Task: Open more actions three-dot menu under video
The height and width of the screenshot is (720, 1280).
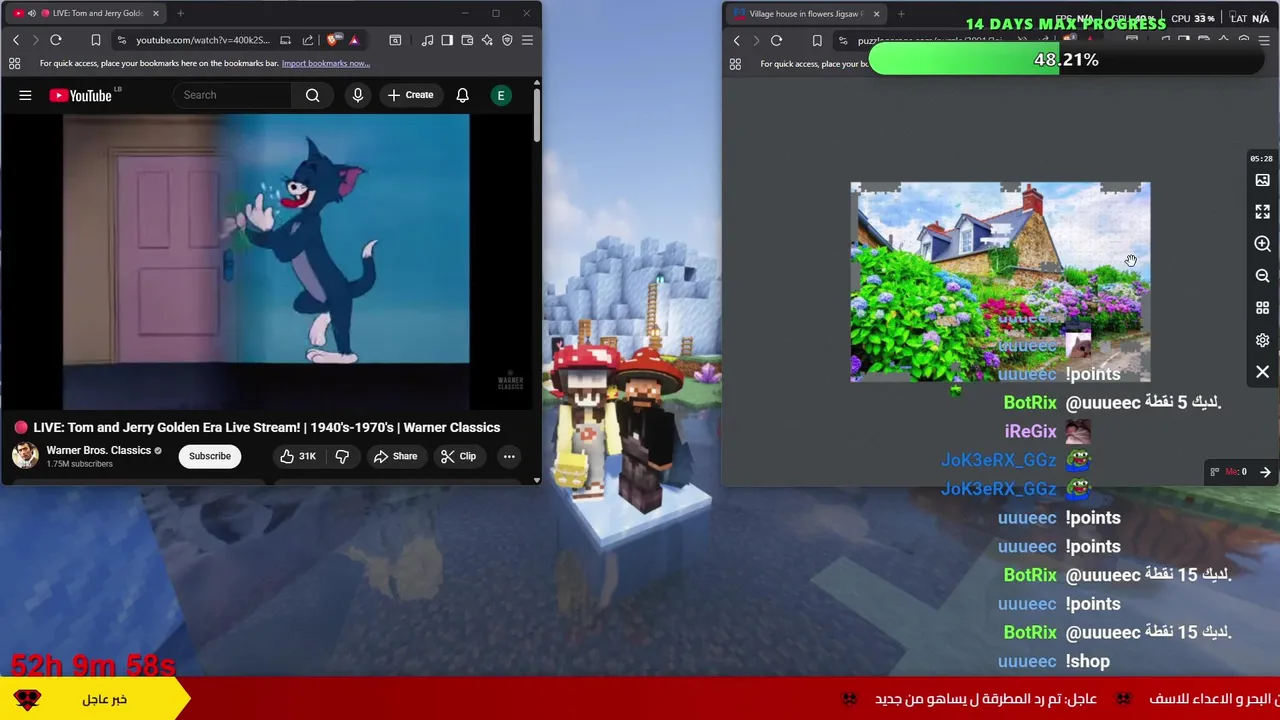Action: tap(509, 456)
